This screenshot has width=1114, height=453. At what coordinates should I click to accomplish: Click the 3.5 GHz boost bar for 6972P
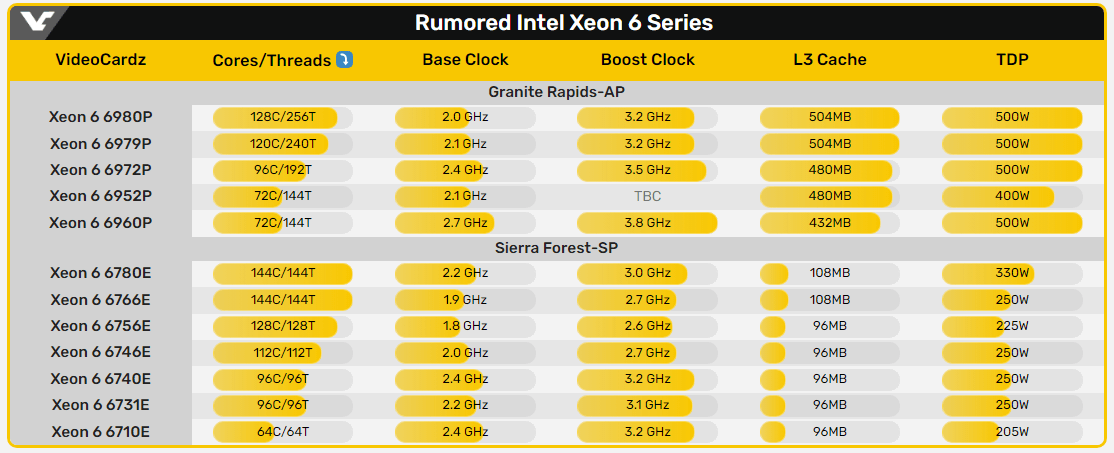(647, 169)
